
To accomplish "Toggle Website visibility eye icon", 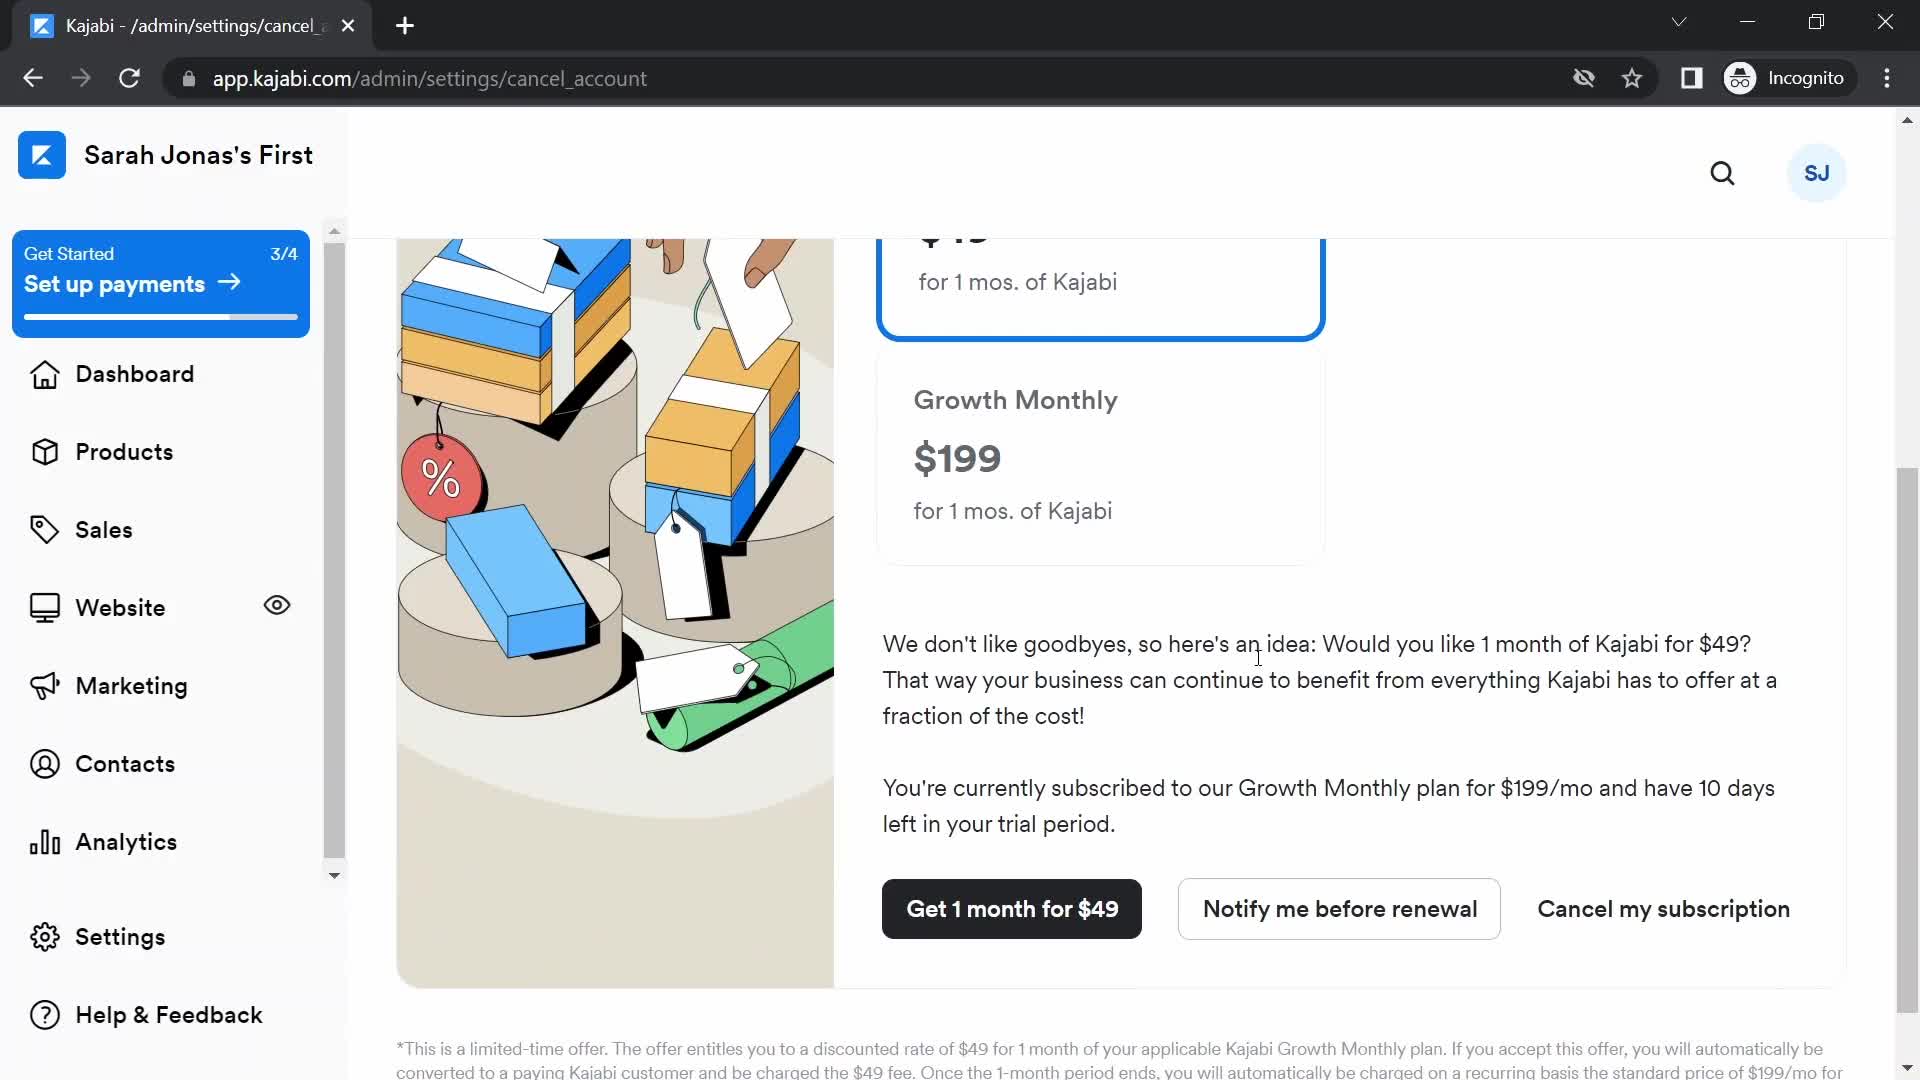I will (278, 605).
